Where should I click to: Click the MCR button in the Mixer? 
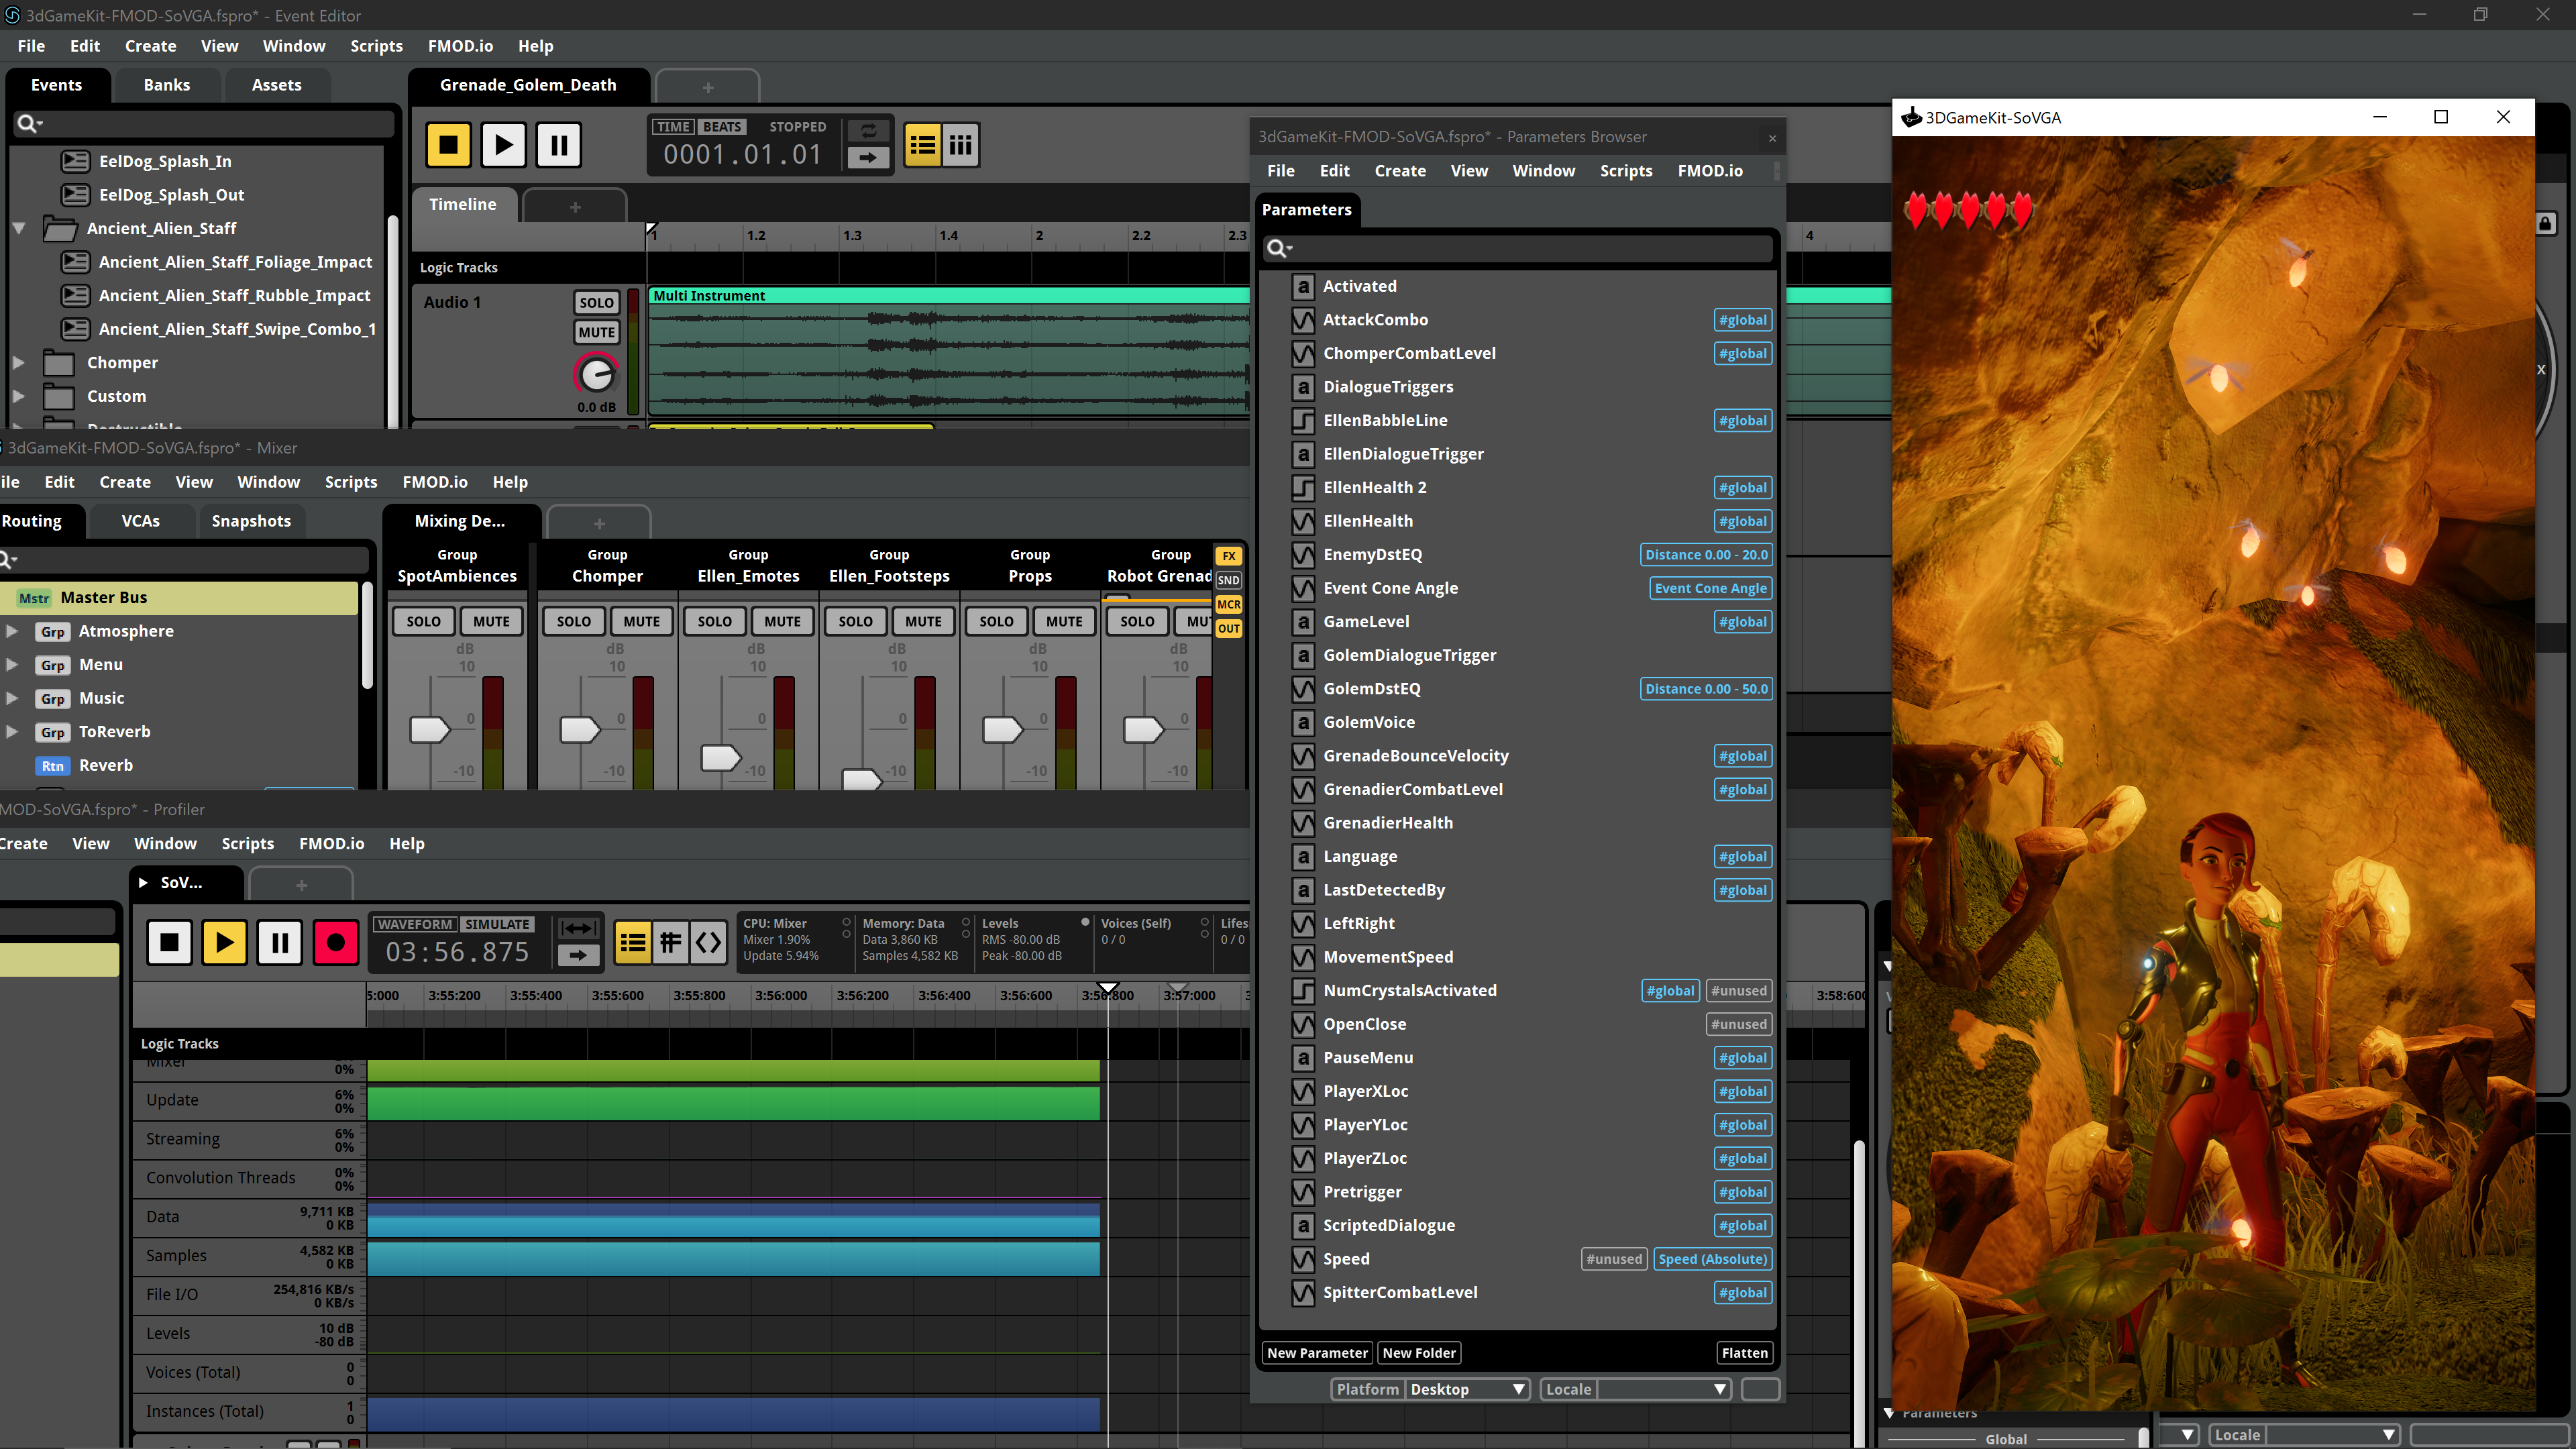1229,604
